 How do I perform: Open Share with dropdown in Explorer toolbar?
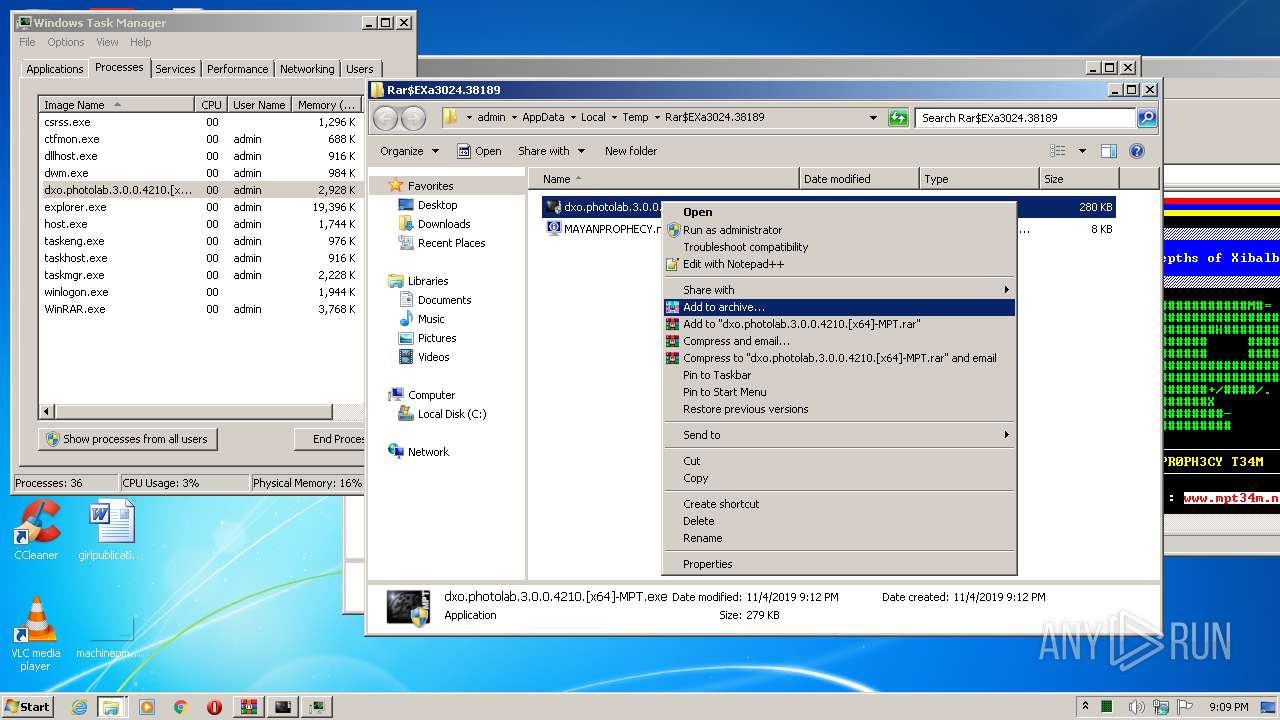[x=551, y=151]
